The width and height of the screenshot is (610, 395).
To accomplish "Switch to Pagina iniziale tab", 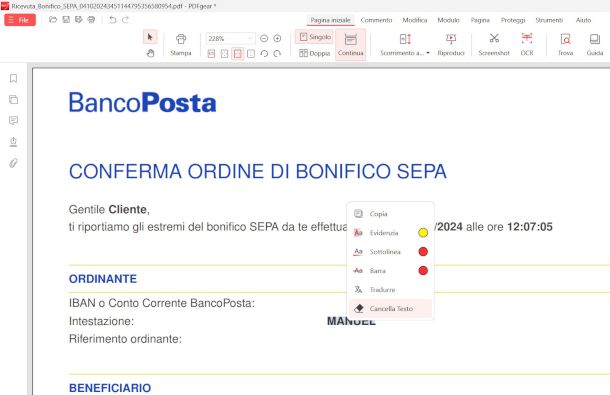I will tap(330, 20).
